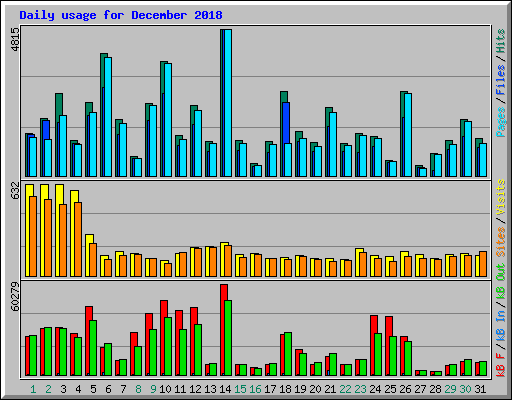Screen dimensions: 512x400
Task: Select day label '12' on the x-axis
Action: [195, 389]
